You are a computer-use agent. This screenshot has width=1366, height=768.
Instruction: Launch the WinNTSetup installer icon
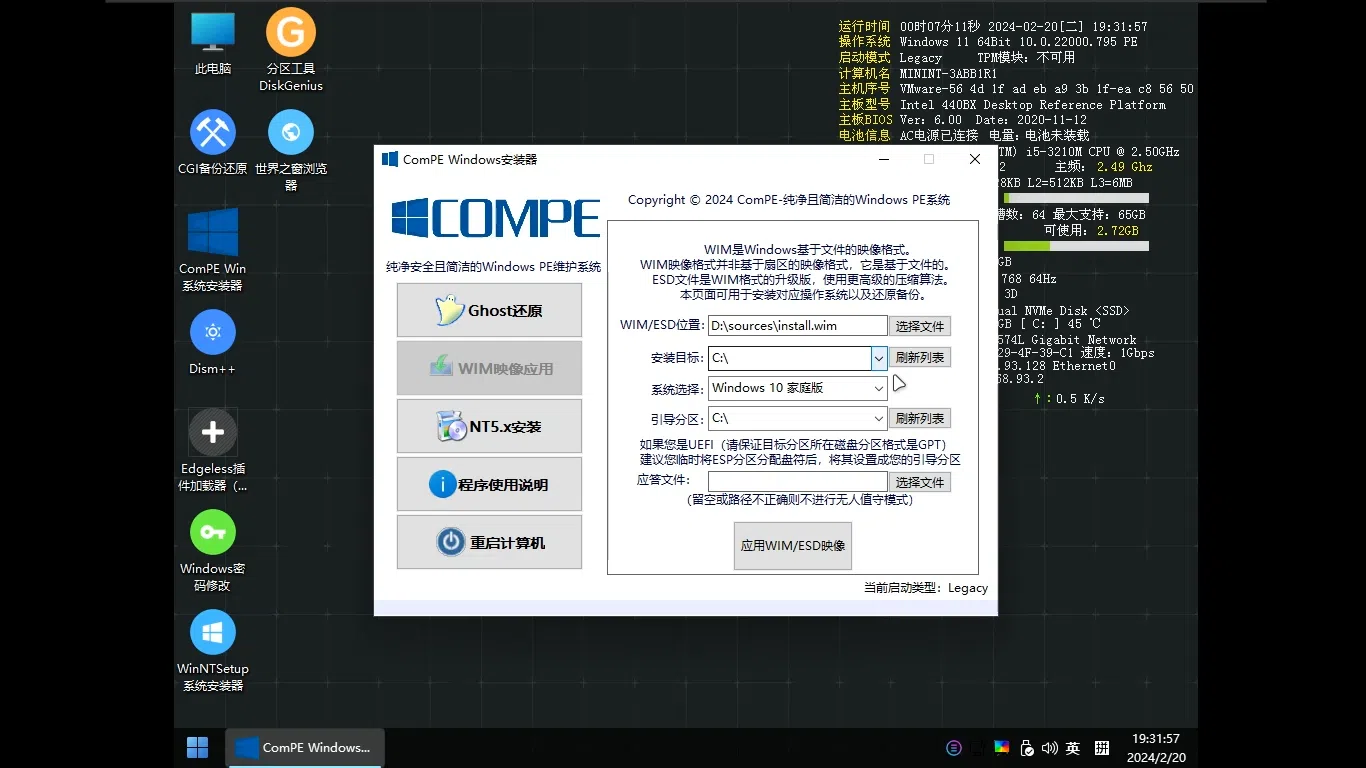click(213, 651)
